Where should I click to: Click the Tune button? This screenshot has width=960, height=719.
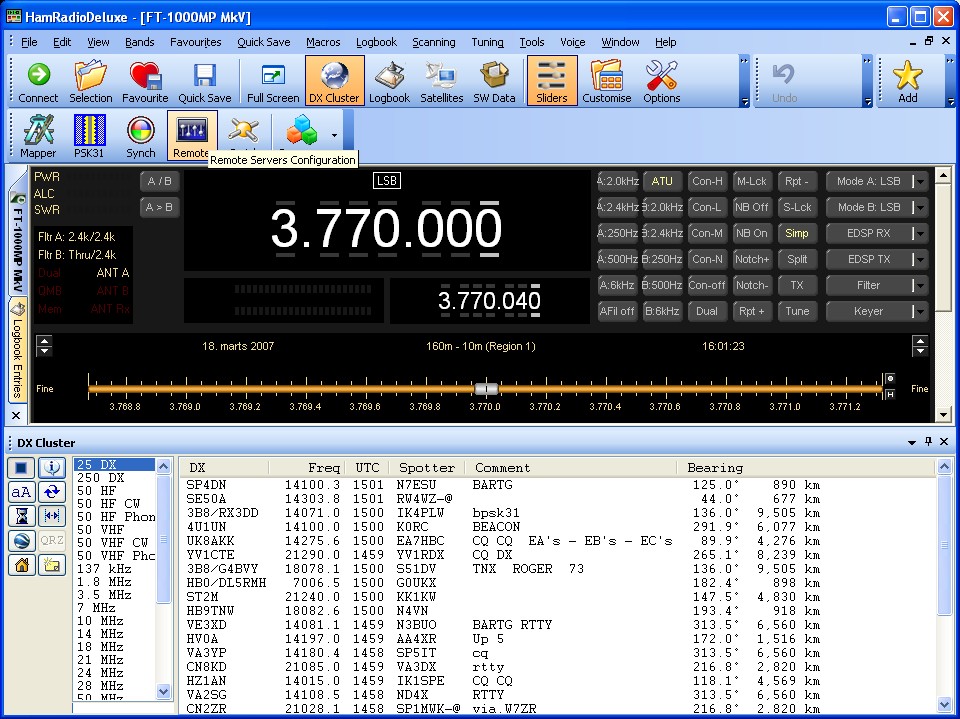pos(797,311)
